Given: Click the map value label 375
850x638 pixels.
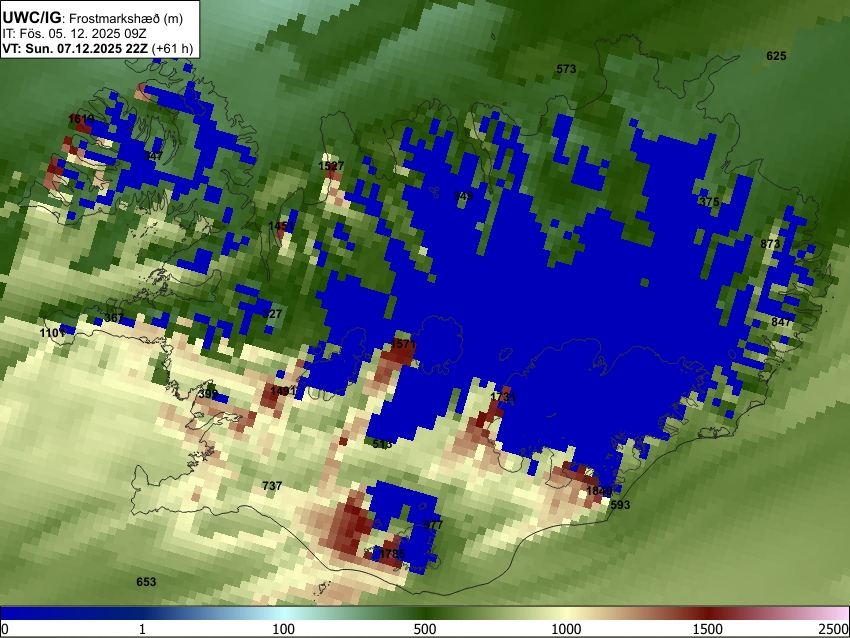Looking at the screenshot, I should [709, 202].
